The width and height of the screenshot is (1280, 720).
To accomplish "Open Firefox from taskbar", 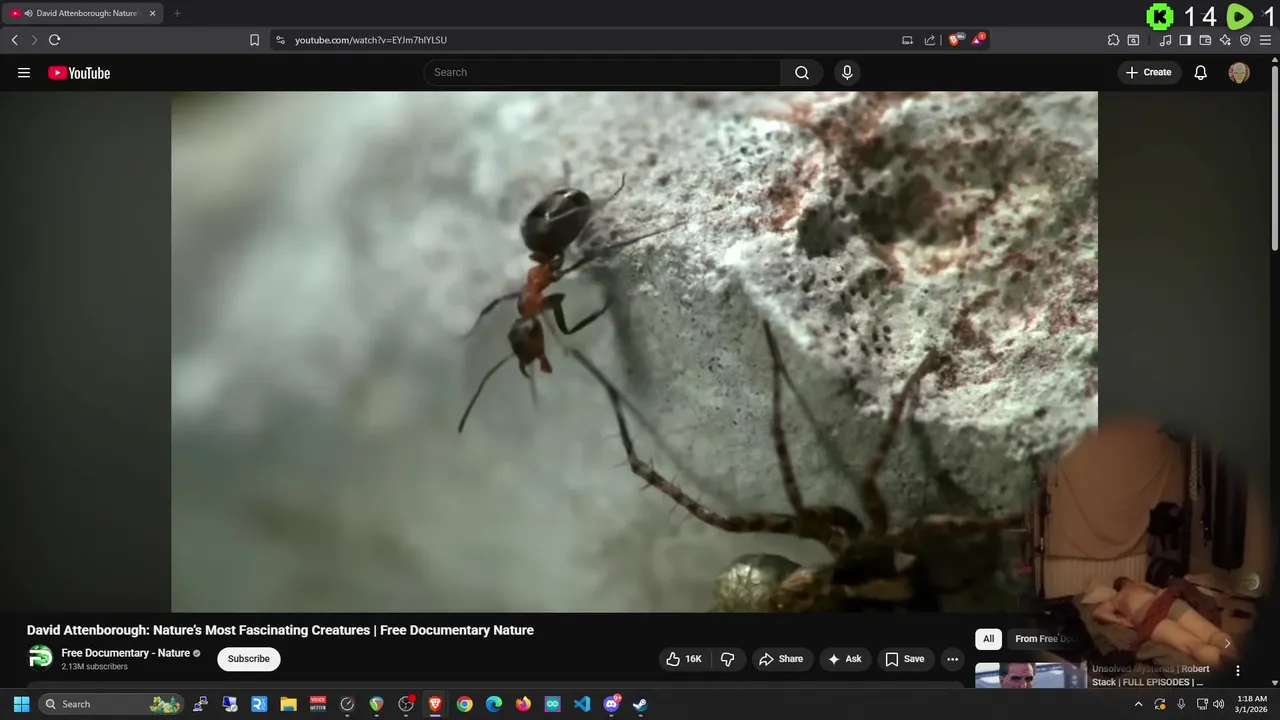I will coord(523,704).
